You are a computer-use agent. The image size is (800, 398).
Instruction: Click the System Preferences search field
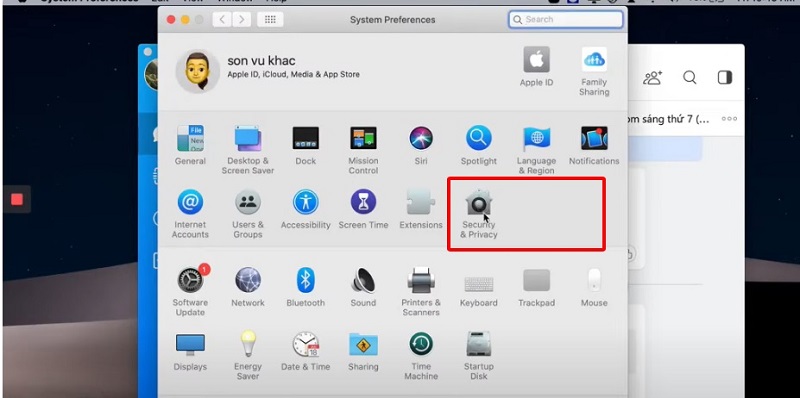[566, 19]
